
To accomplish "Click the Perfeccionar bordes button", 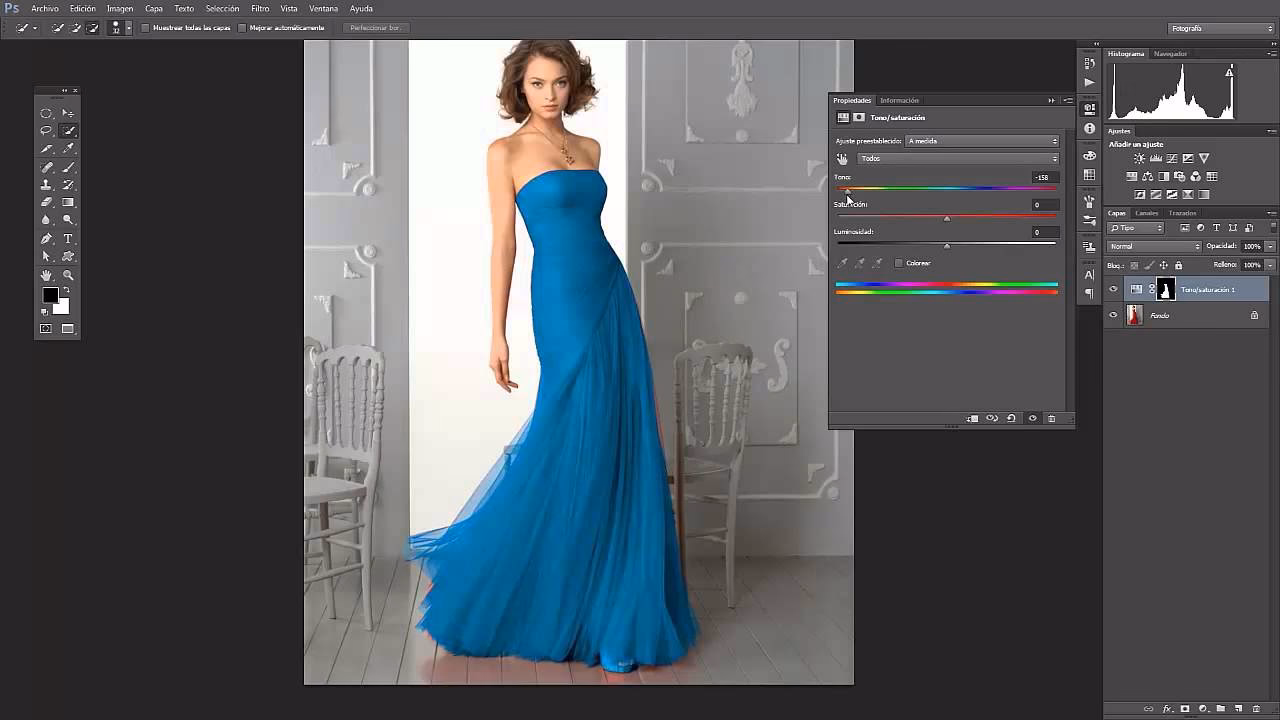I will 375,27.
